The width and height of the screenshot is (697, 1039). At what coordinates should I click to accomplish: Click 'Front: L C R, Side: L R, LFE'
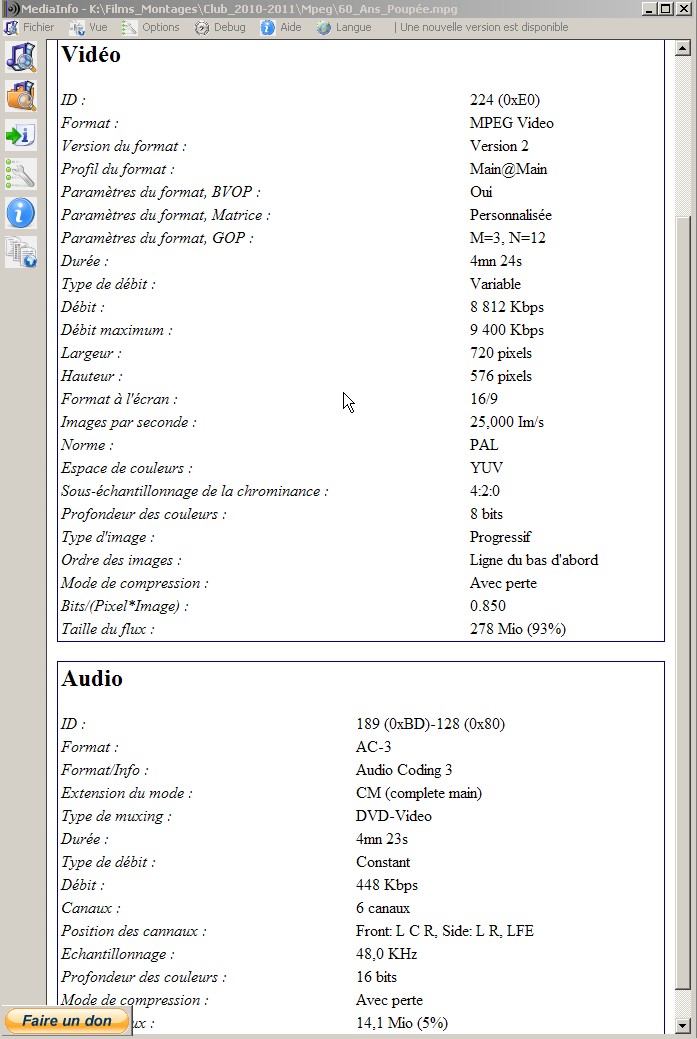[445, 931]
